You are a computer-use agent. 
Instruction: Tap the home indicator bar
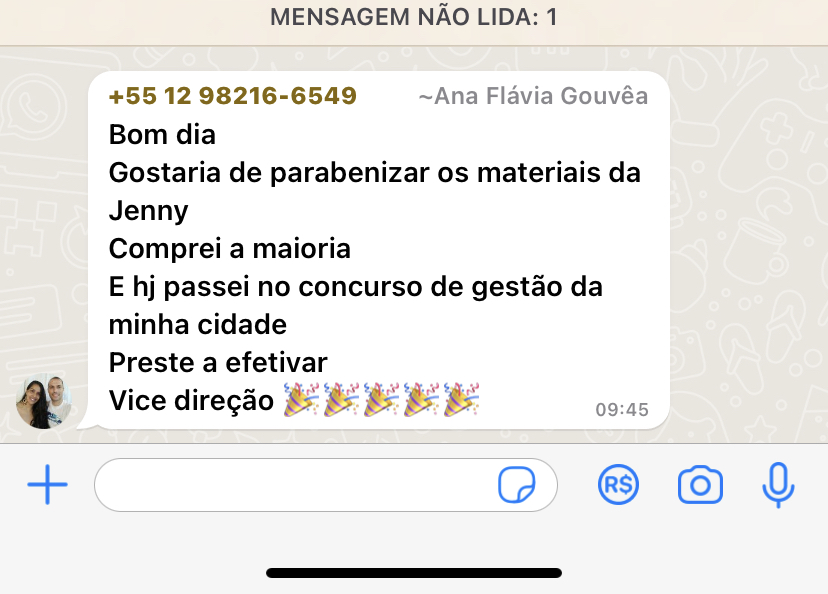[414, 573]
